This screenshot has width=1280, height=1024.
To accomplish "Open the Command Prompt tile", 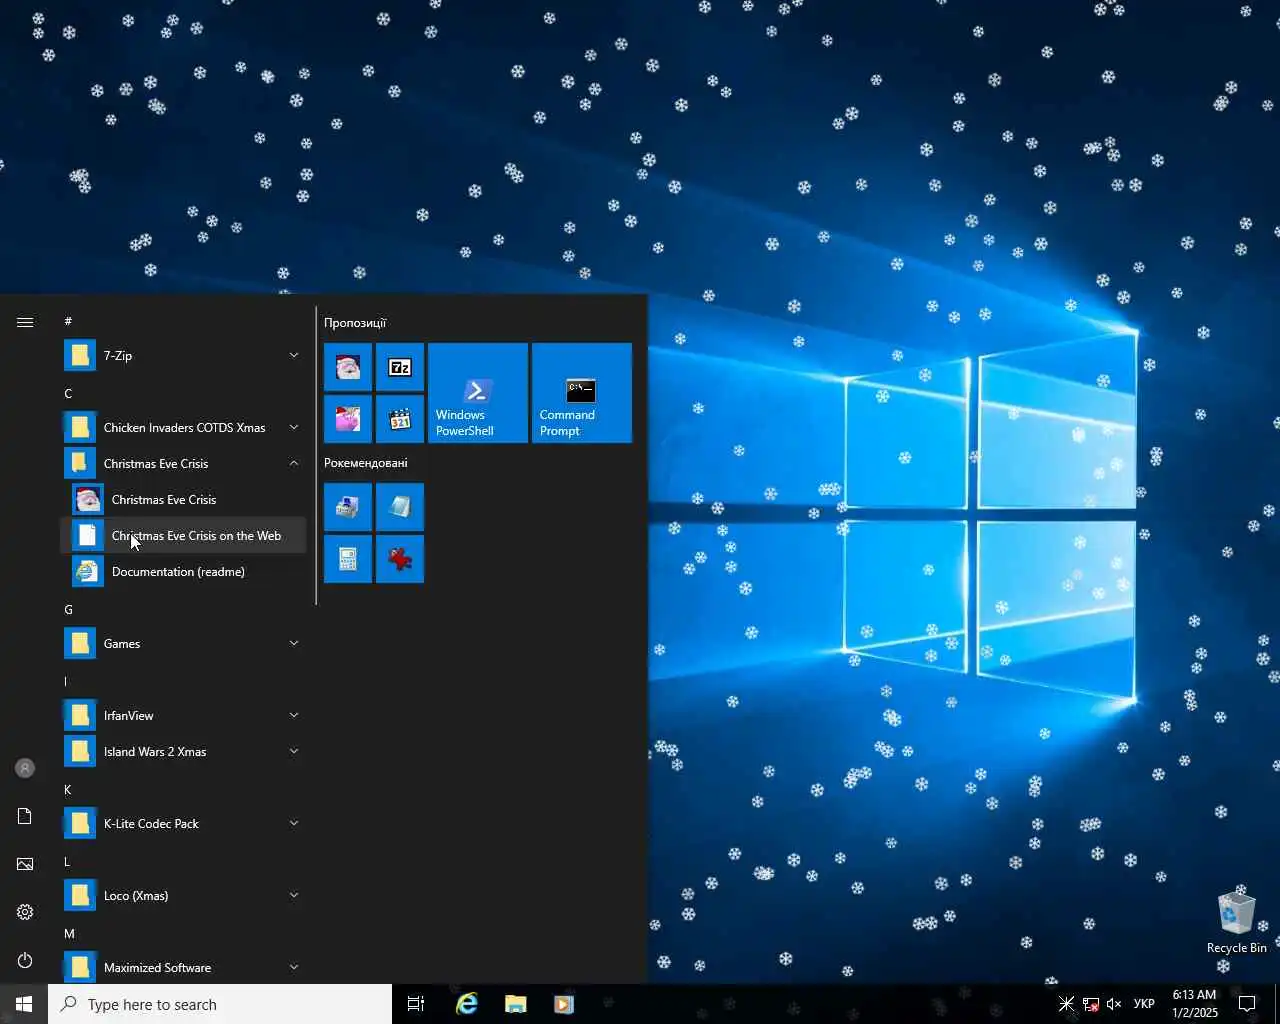I will point(582,393).
